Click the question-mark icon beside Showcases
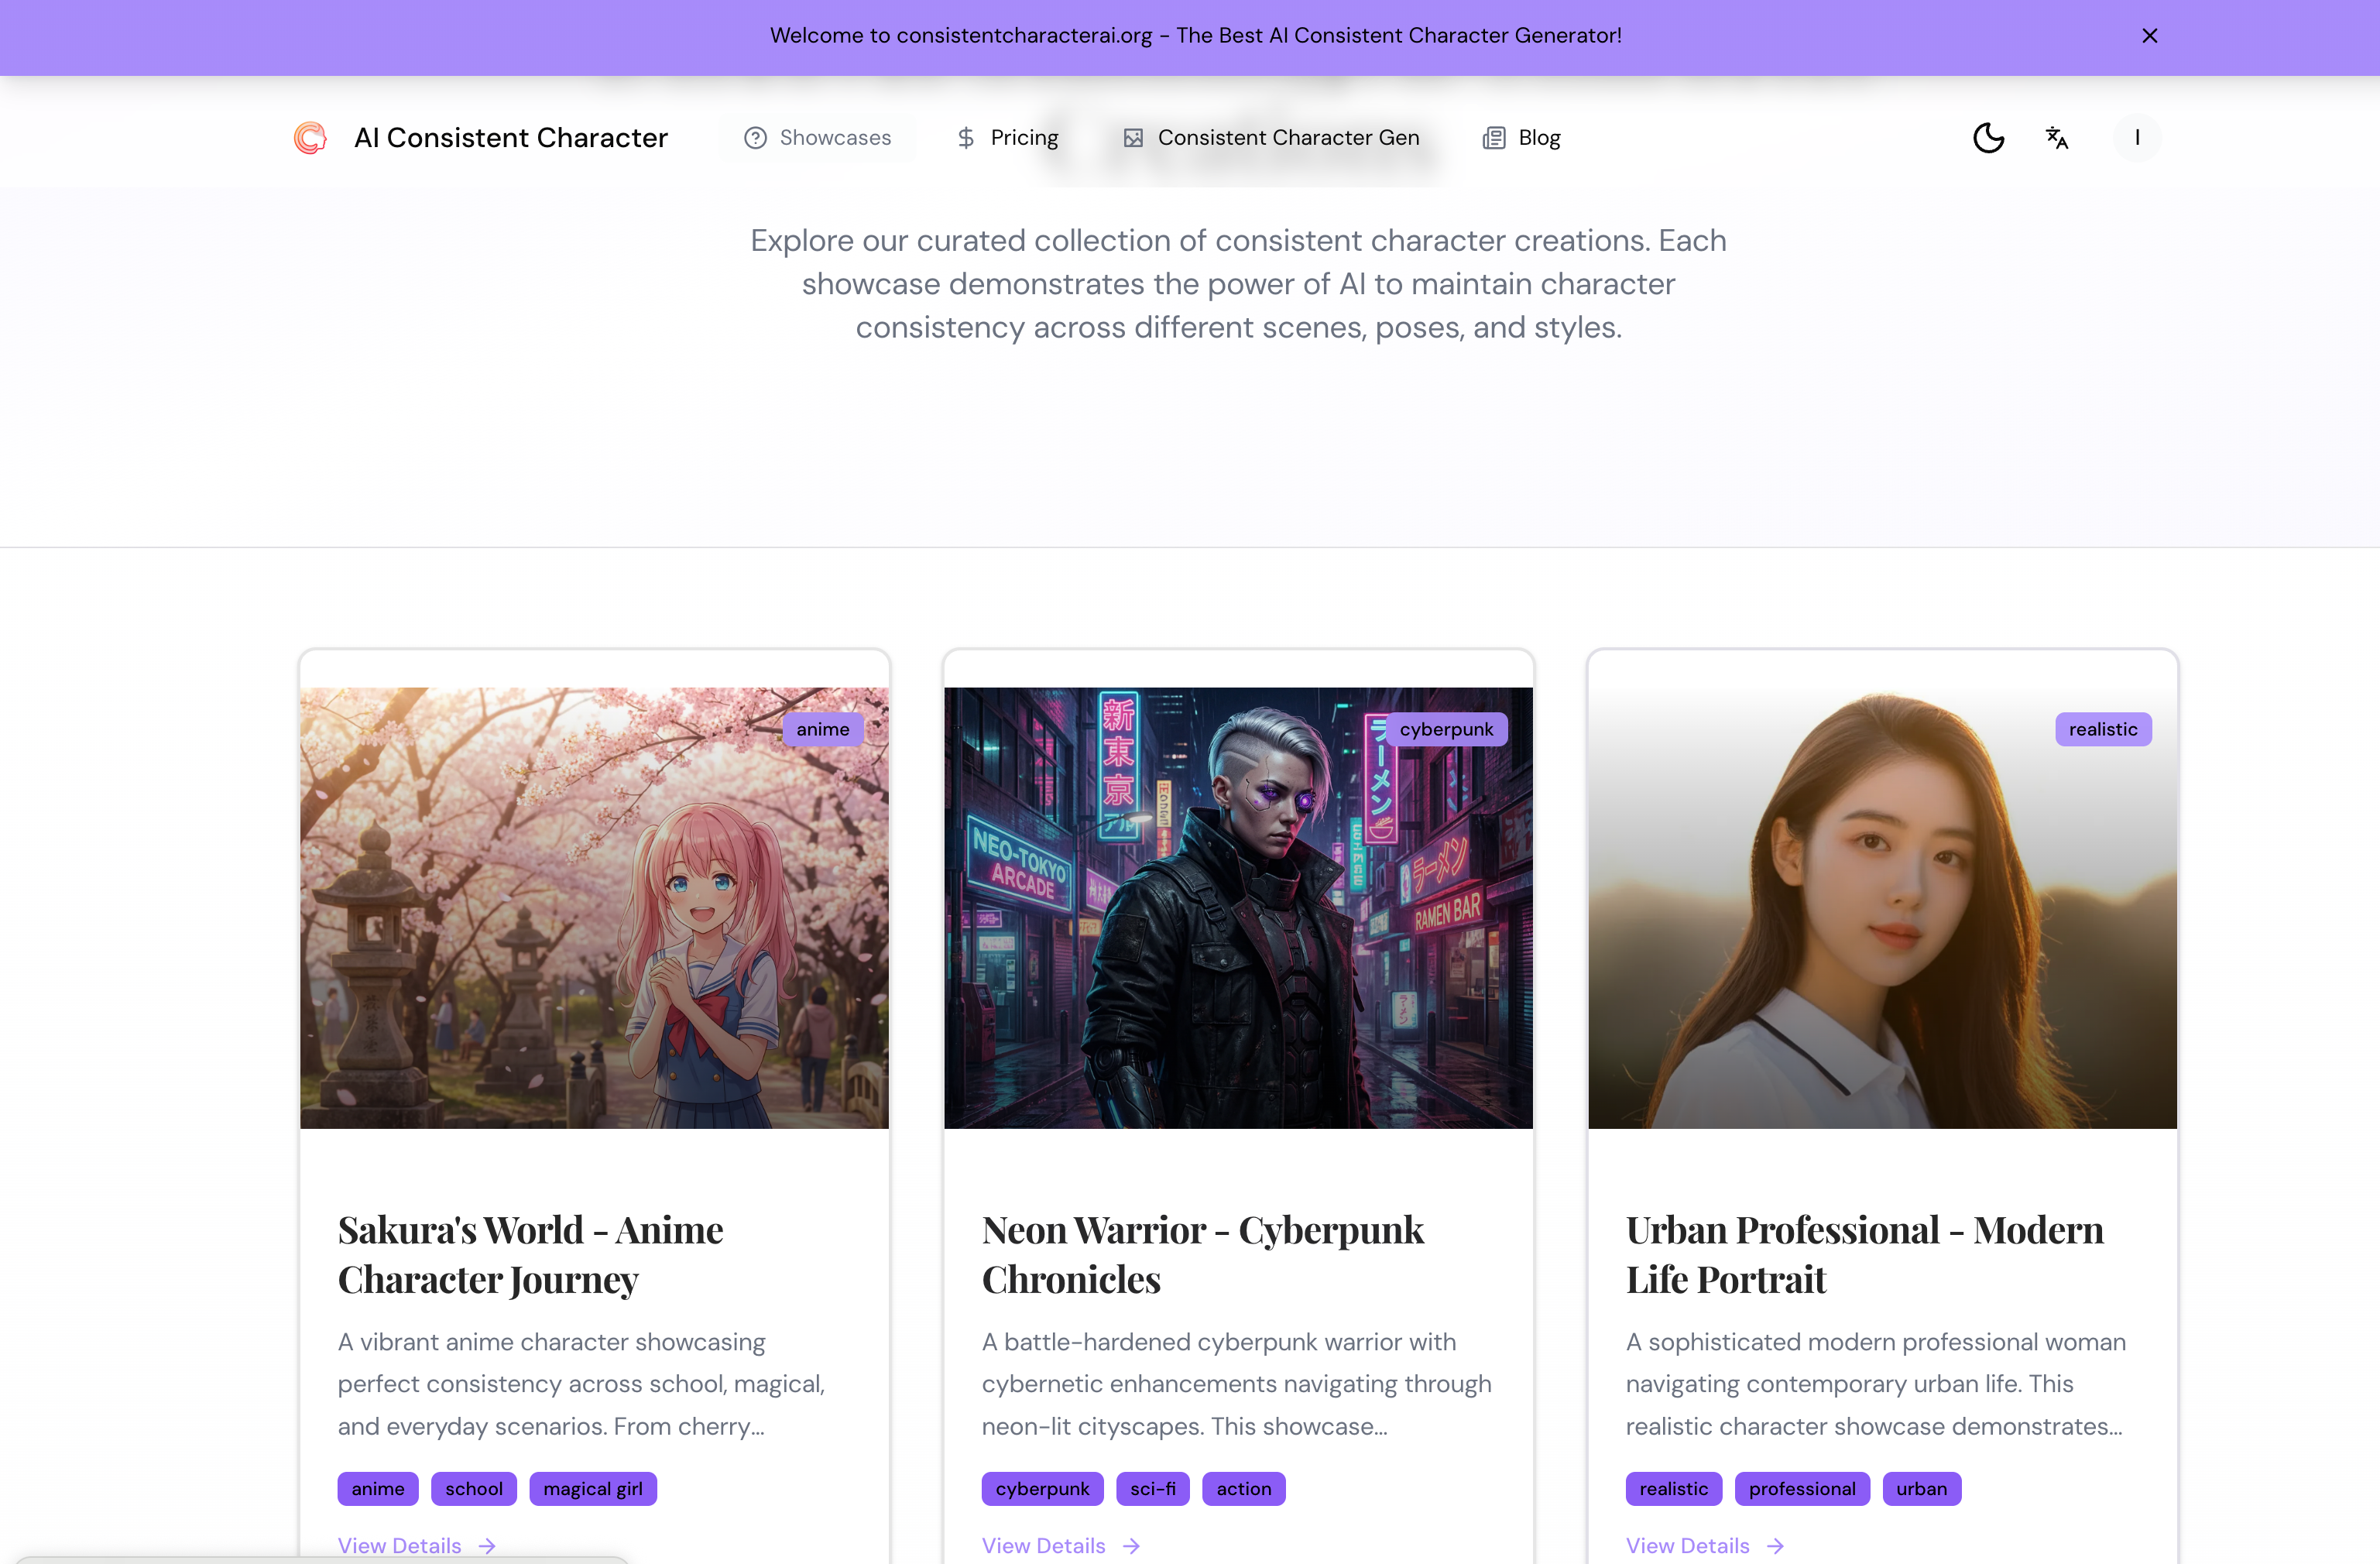2380x1564 pixels. point(755,138)
